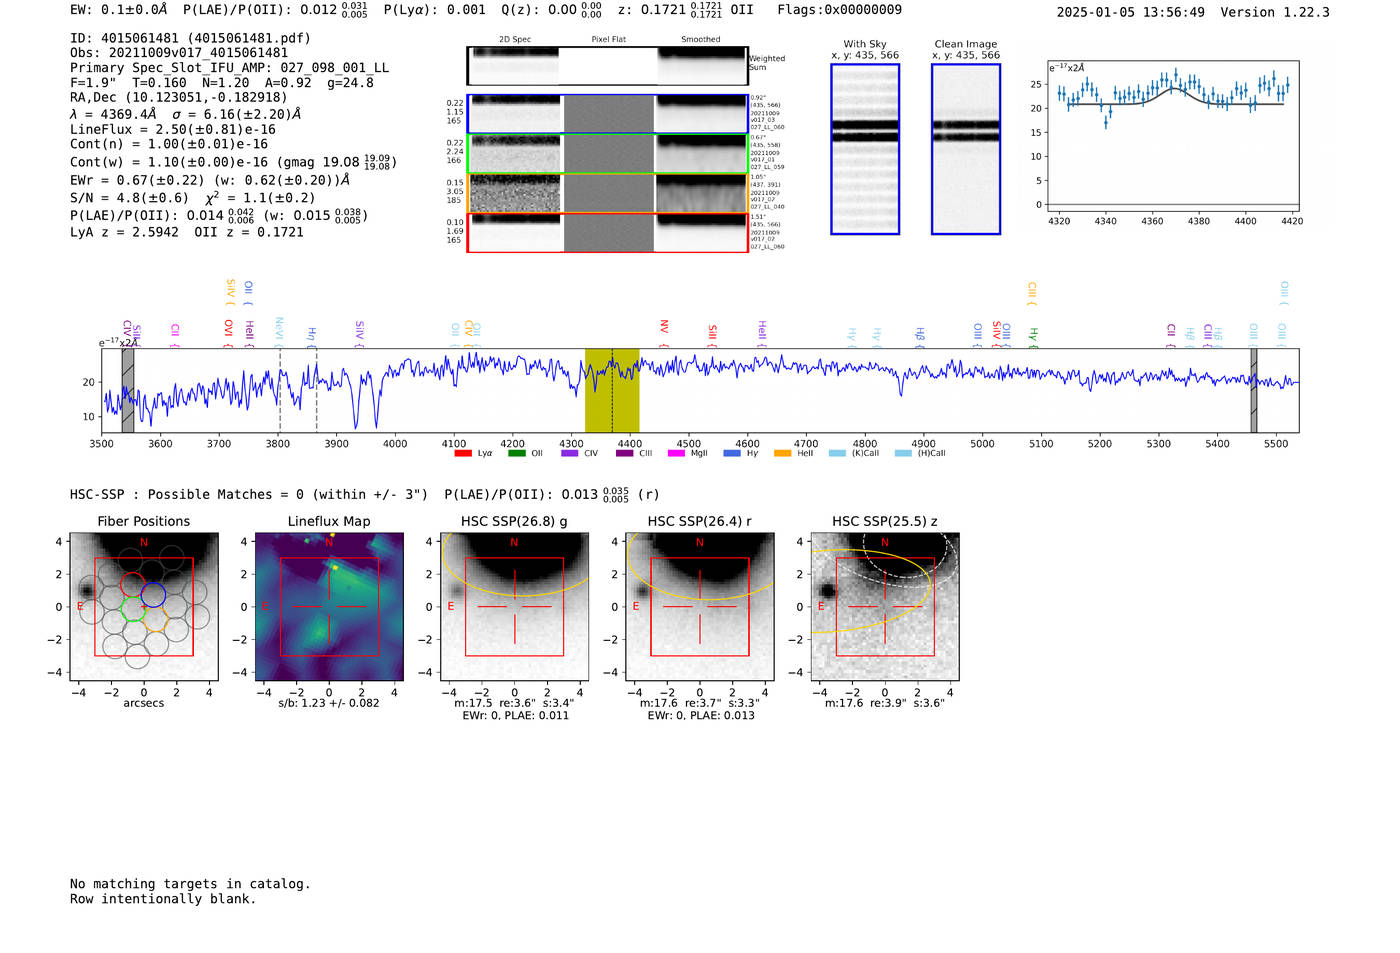Image resolution: width=1400 pixels, height=953 pixels.
Task: Open the HSC SSP(26.8) g image
Action: [514, 607]
